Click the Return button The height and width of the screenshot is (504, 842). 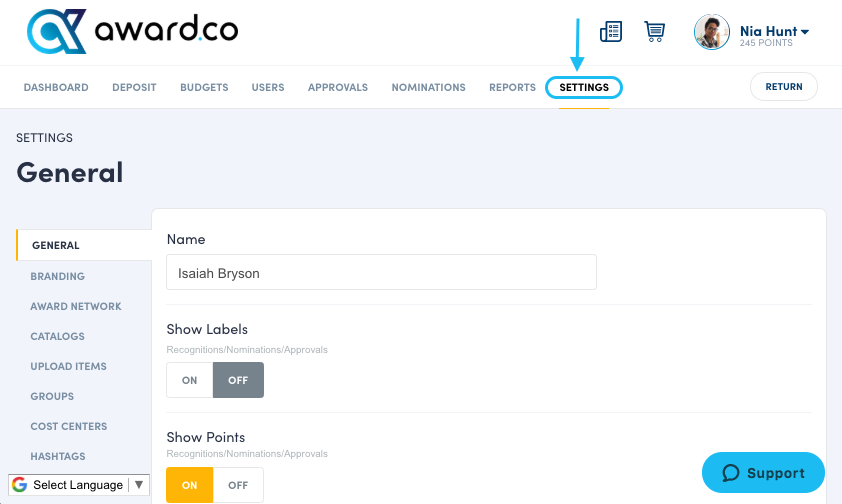[784, 87]
